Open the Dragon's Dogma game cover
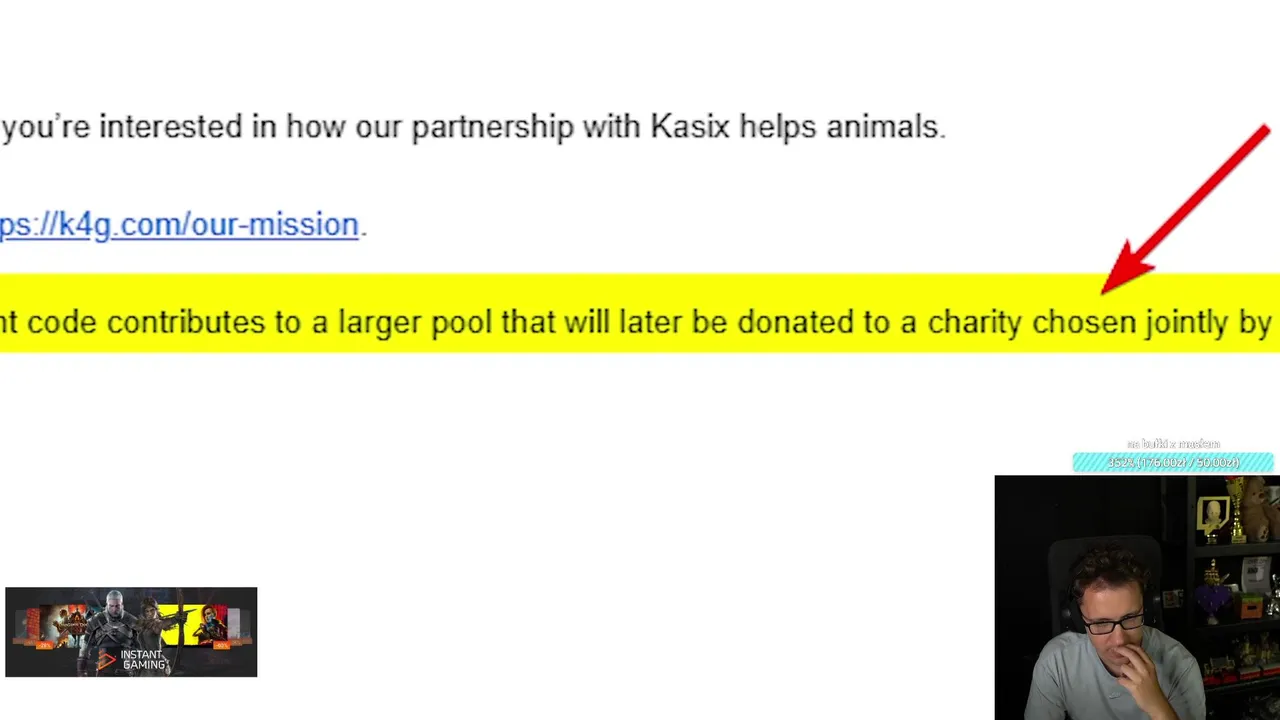Viewport: 1280px width, 720px height. click(63, 626)
